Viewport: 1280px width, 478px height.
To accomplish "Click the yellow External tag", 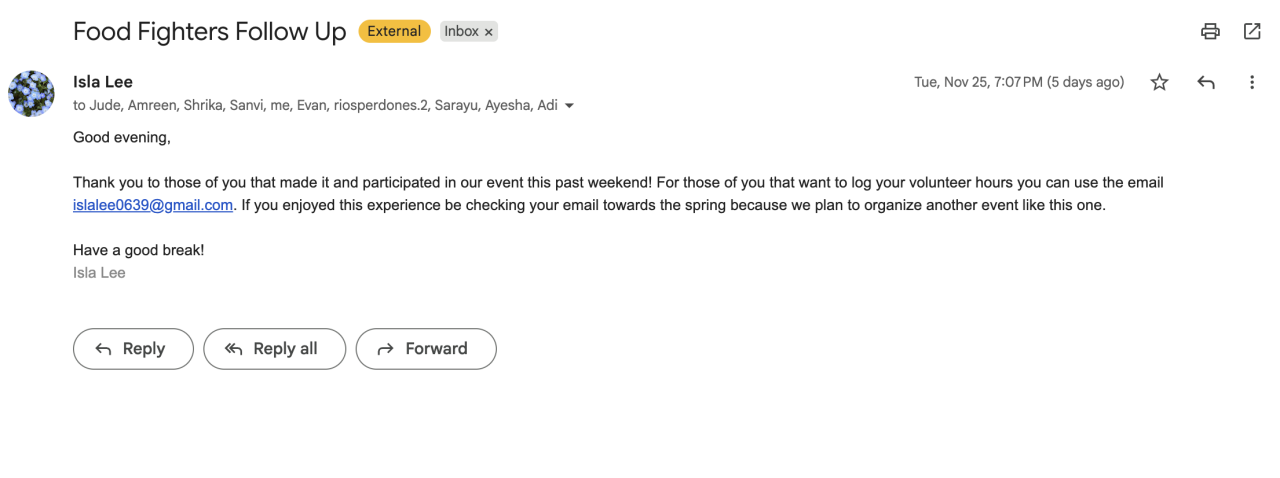I will [394, 31].
